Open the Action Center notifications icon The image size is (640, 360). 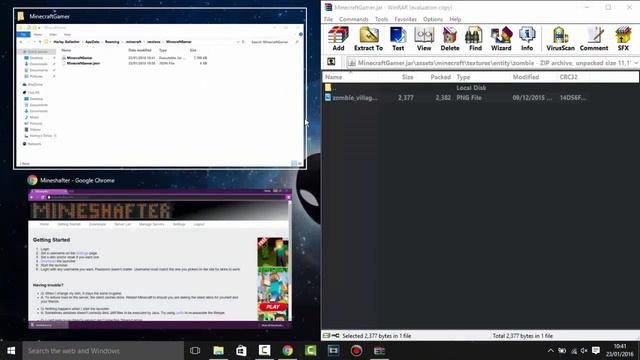point(596,351)
